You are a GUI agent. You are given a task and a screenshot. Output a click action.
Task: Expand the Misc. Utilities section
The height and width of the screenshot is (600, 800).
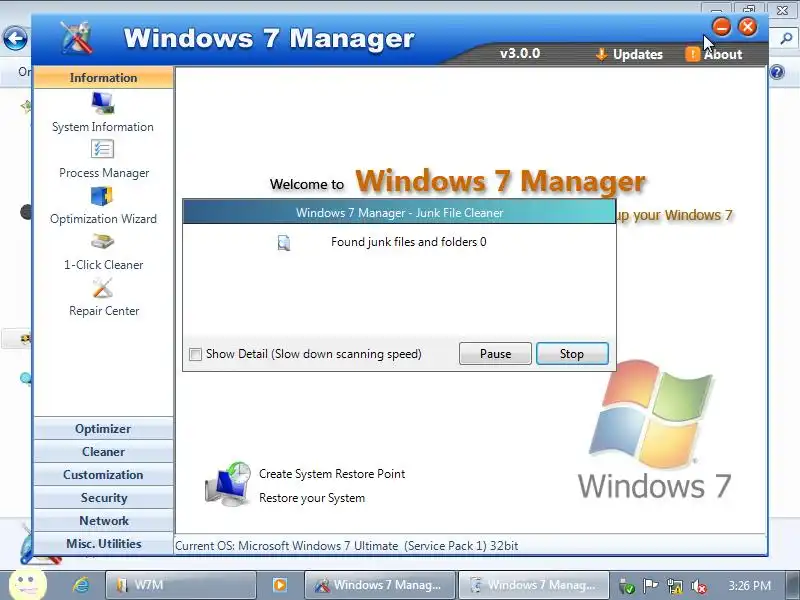104,543
